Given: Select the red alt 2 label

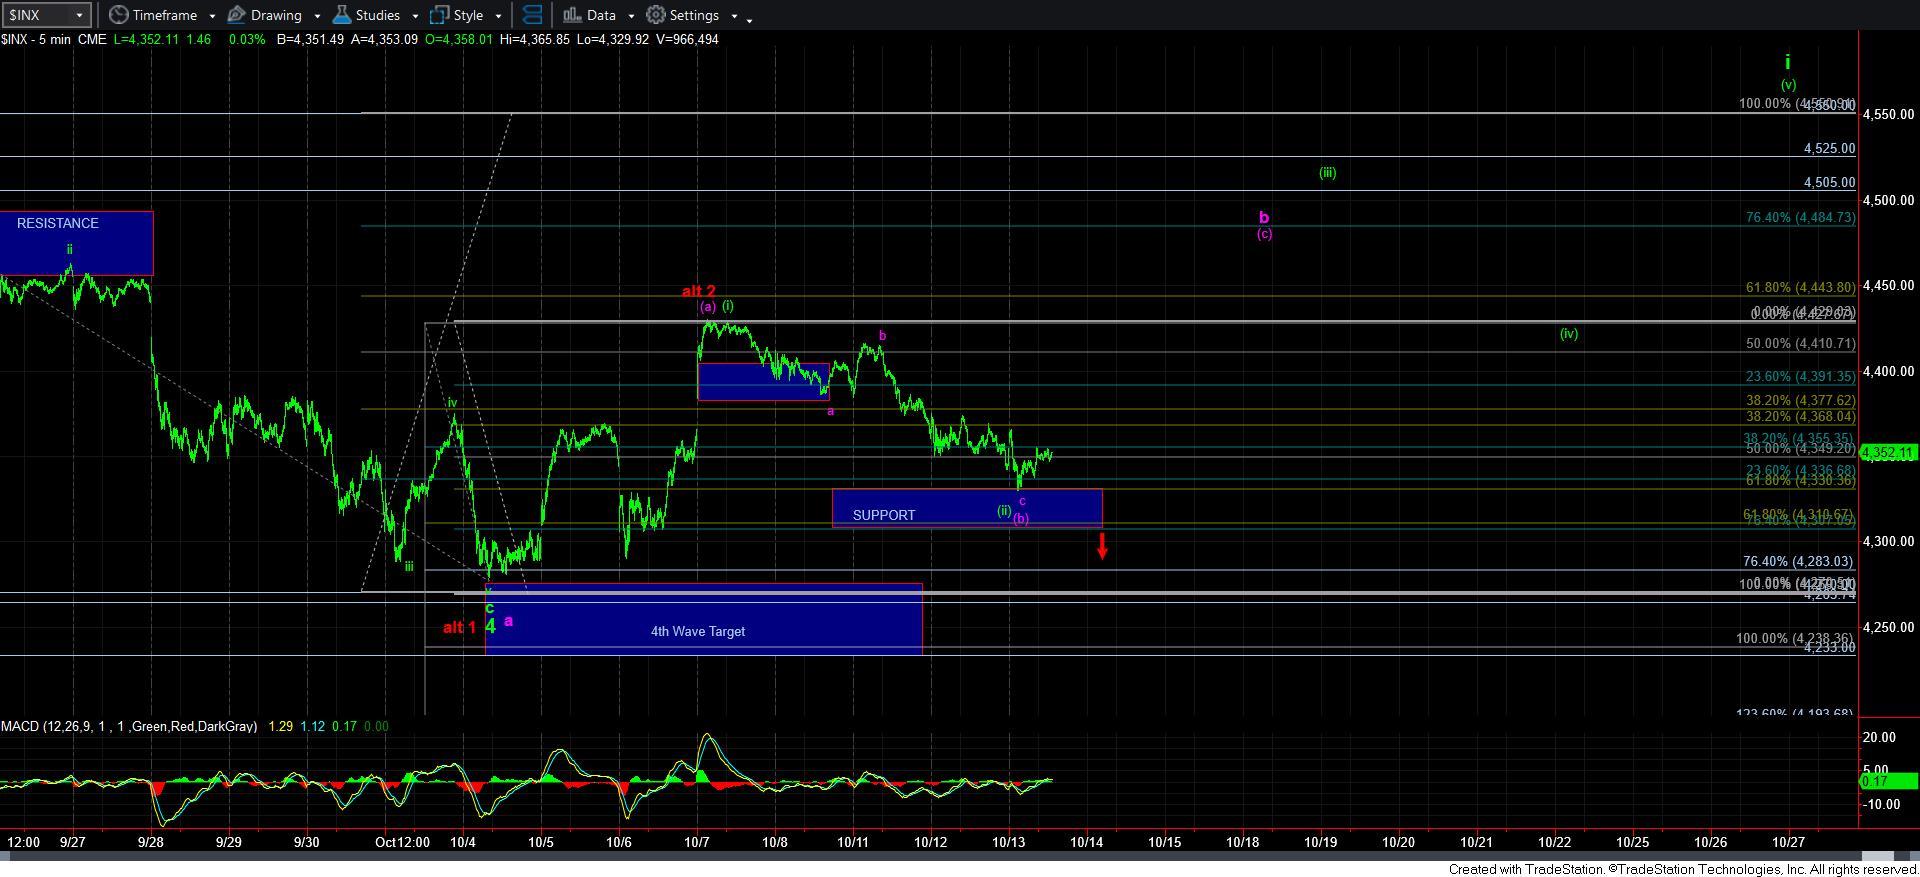Looking at the screenshot, I should [699, 291].
